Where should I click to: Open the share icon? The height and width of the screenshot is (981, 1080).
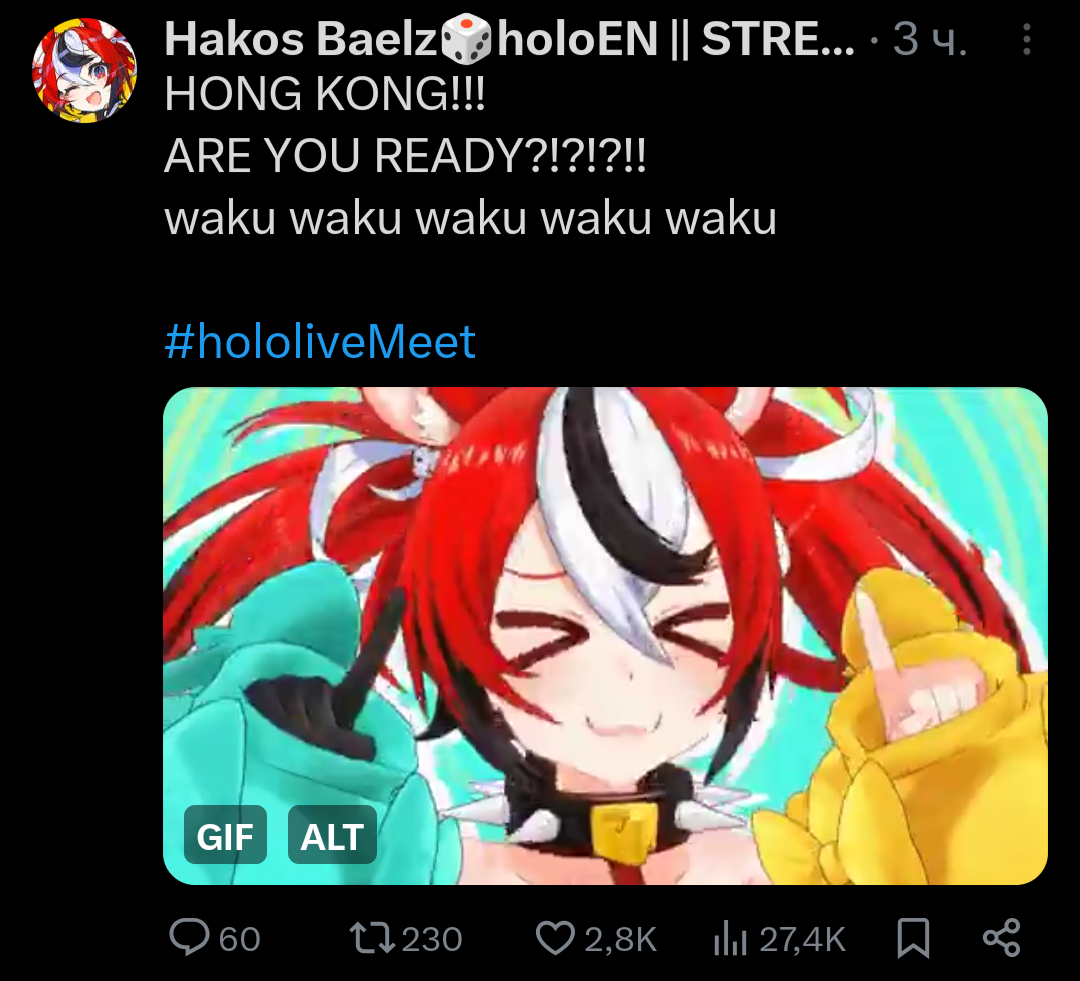pyautogui.click(x=1001, y=938)
